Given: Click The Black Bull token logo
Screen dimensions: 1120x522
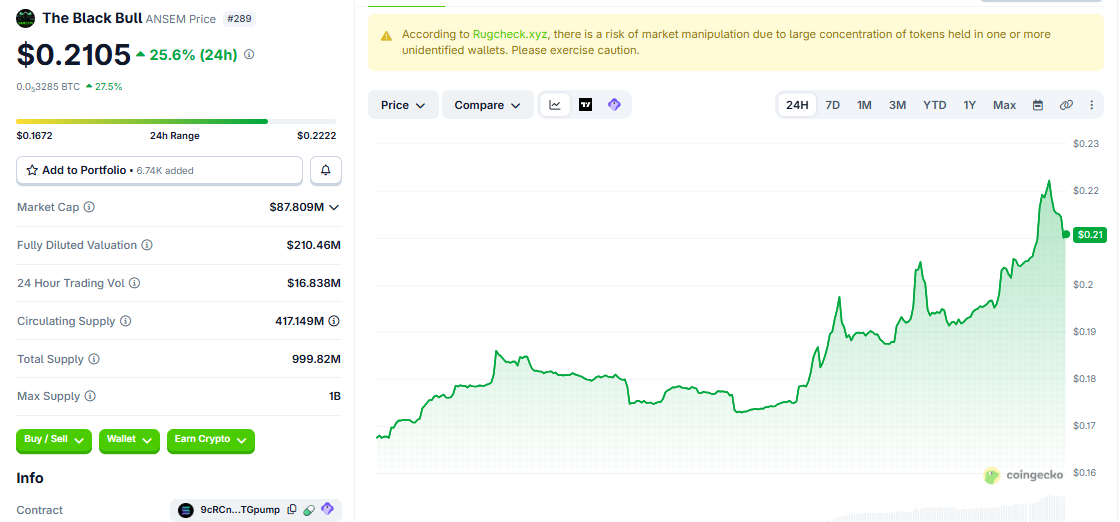Looking at the screenshot, I should tap(26, 19).
